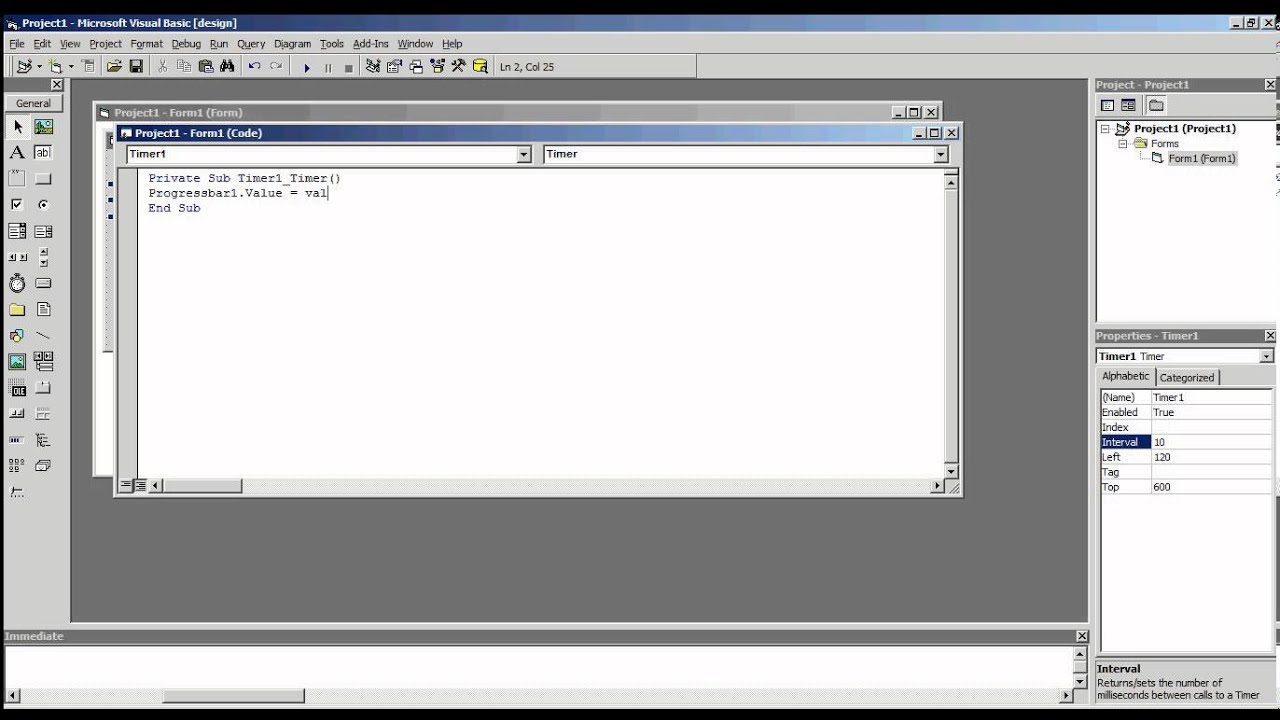Toggle Folders in the Project panel
Screen dimensions: 1280x720
pos(1156,105)
